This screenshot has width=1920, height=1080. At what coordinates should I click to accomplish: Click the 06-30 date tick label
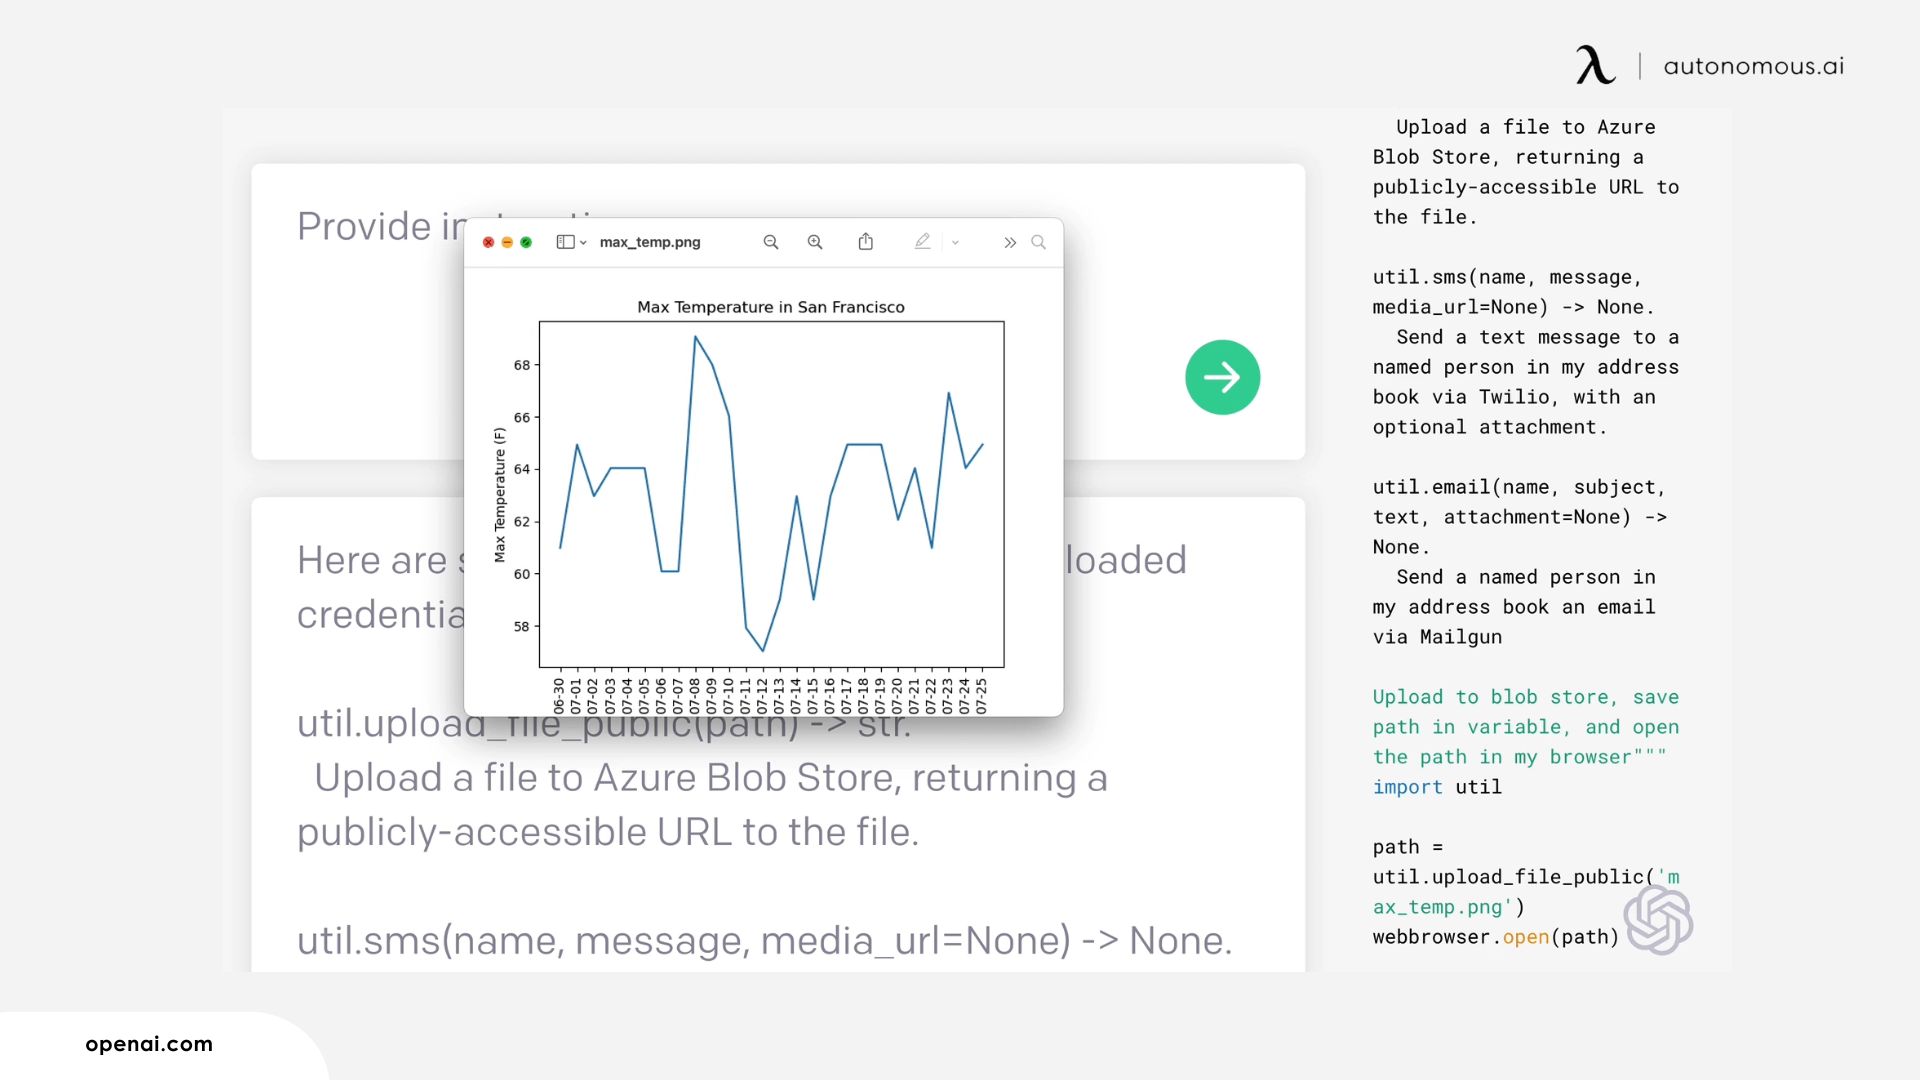coord(559,695)
